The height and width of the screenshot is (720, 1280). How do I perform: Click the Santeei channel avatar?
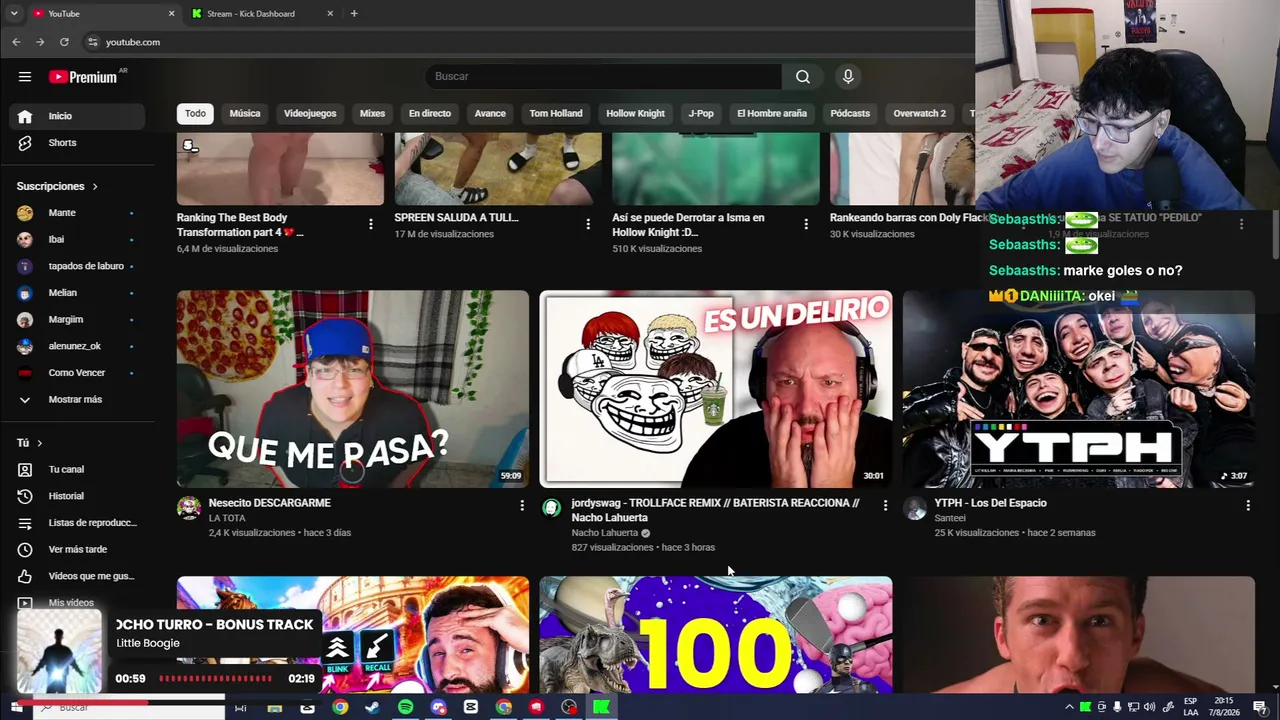915,508
